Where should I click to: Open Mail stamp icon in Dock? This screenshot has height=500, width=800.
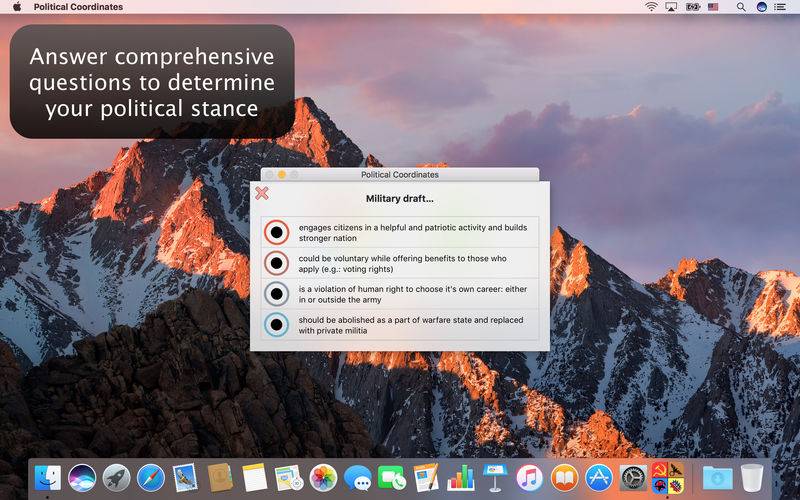(185, 478)
